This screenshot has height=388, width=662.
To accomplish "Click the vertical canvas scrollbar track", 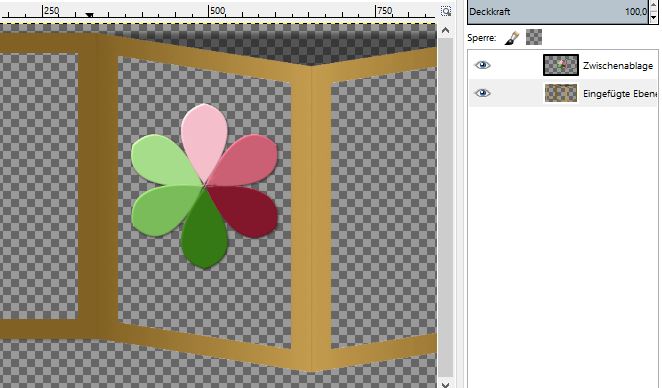I will click(445, 207).
